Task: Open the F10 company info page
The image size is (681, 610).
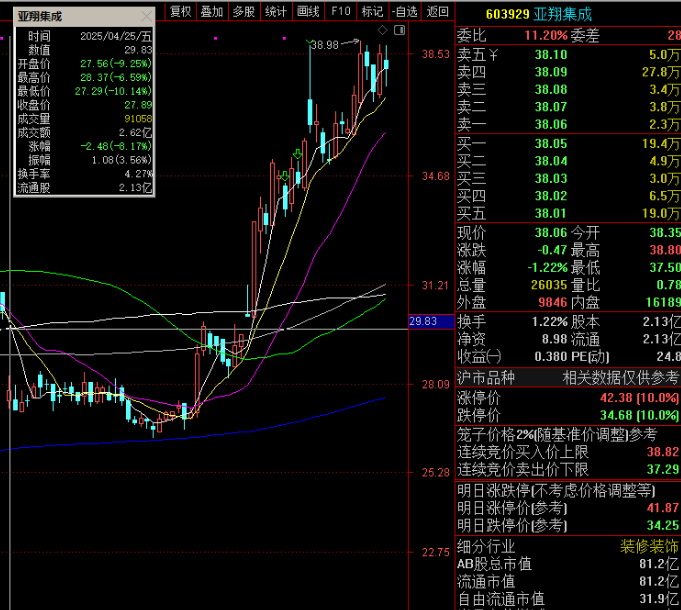Action: tap(340, 11)
